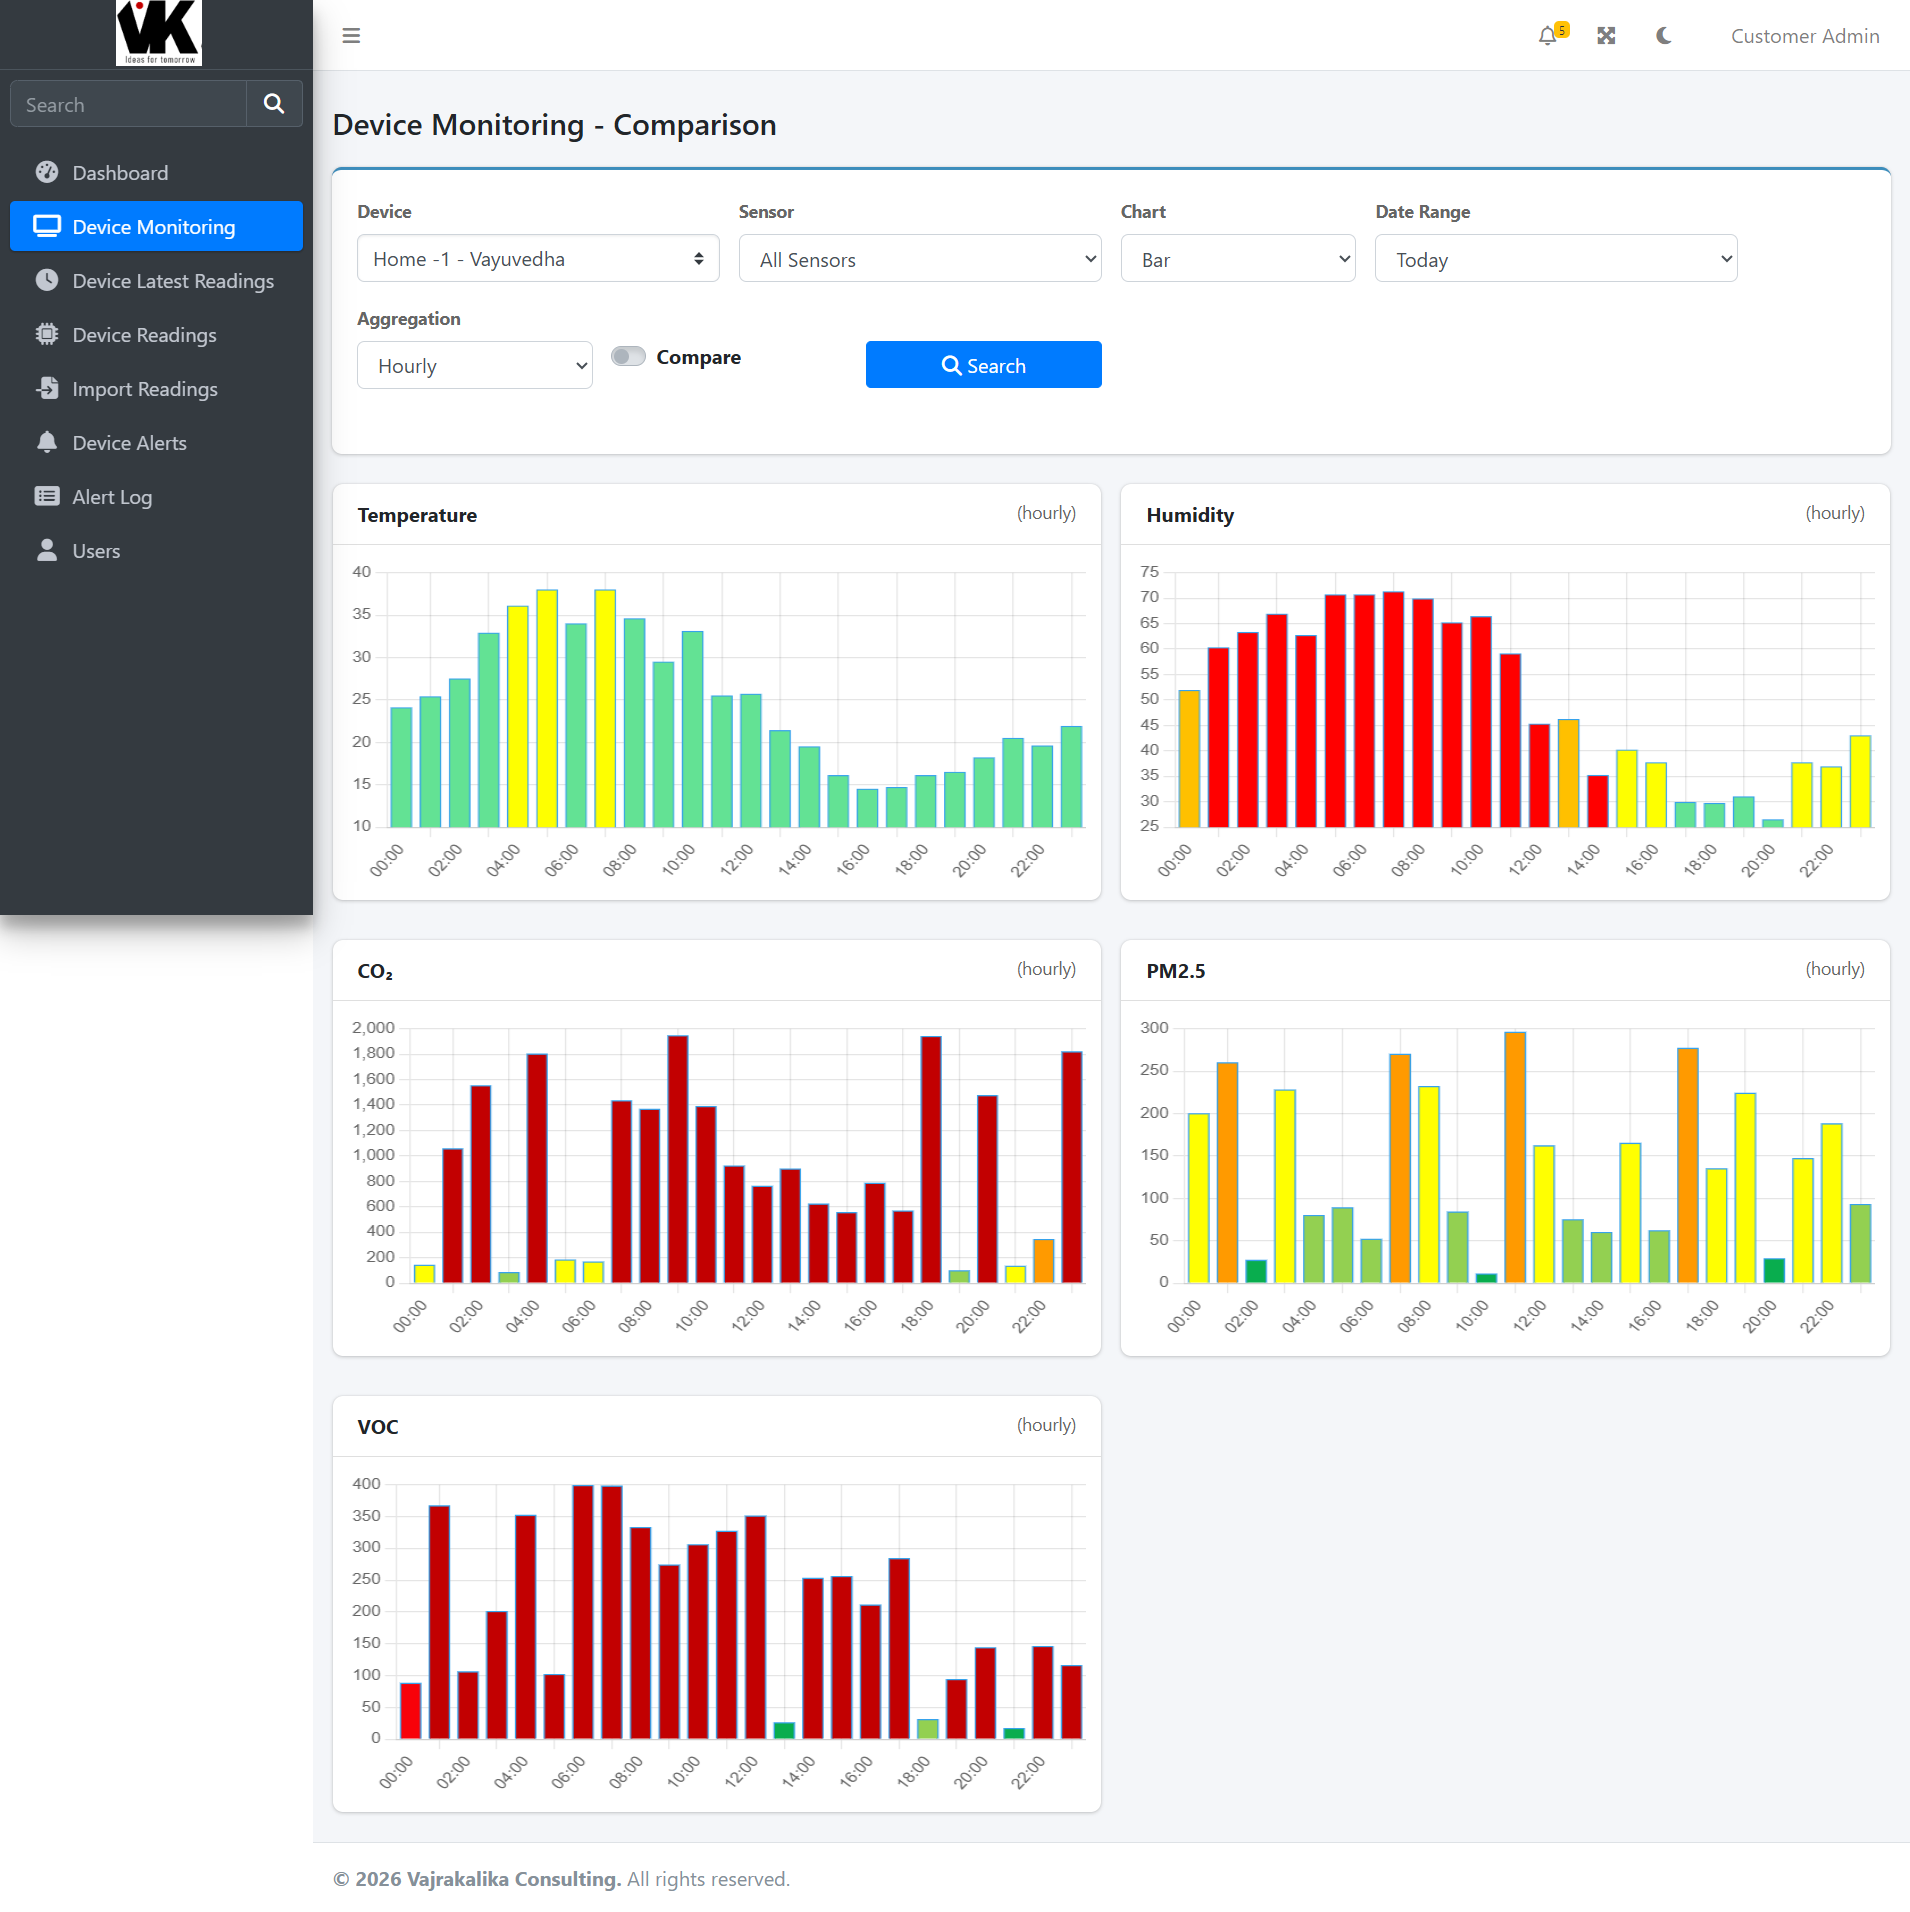
Task: Click the Device Monitoring monitor icon
Action: [x=47, y=226]
